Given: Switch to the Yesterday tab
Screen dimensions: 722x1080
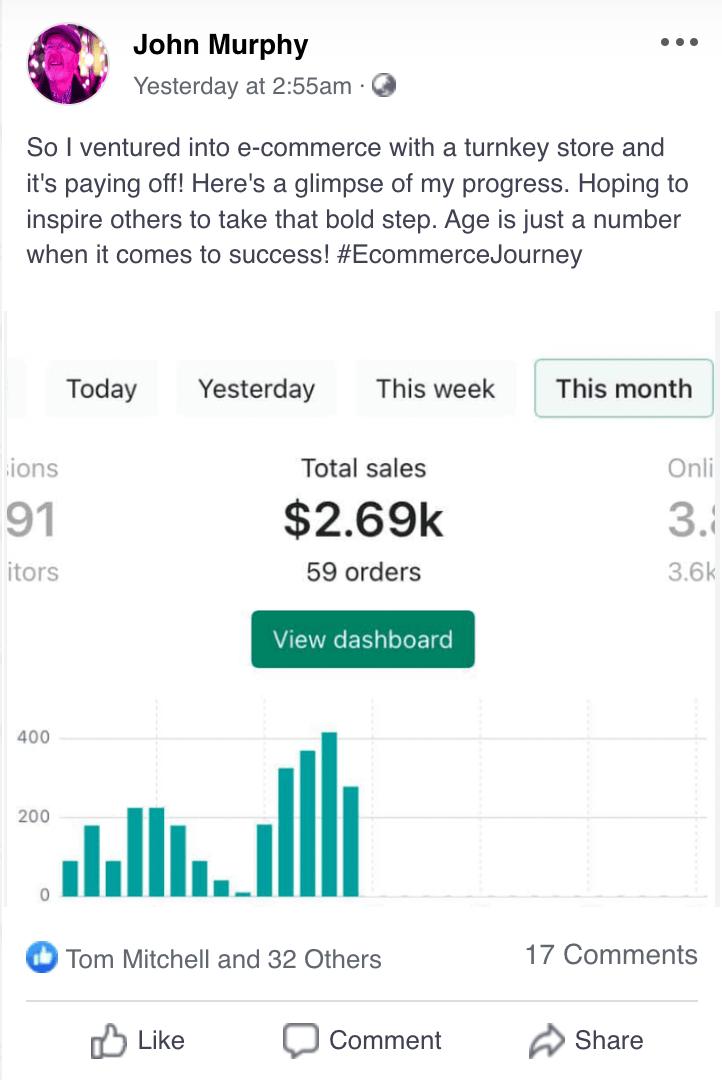Looking at the screenshot, I should (256, 389).
